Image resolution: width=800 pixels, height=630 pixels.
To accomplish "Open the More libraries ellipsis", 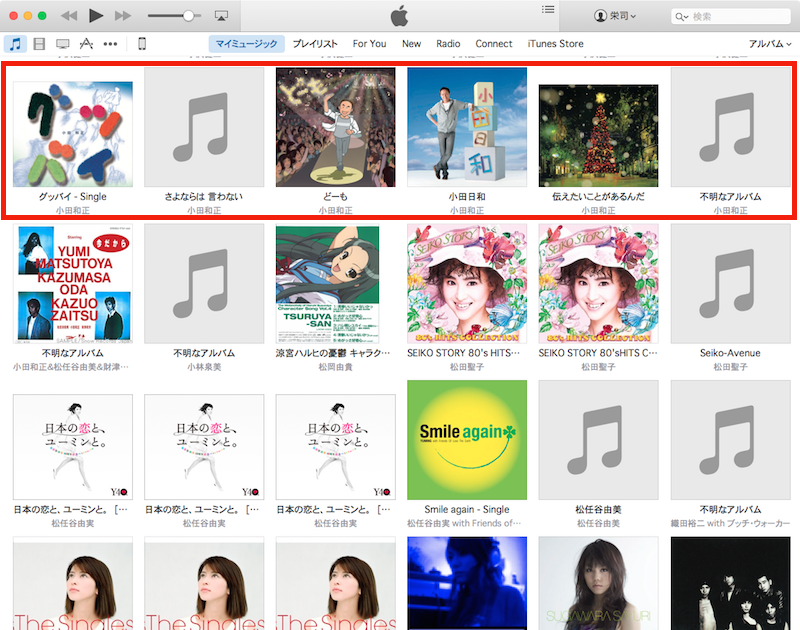I will click(110, 44).
